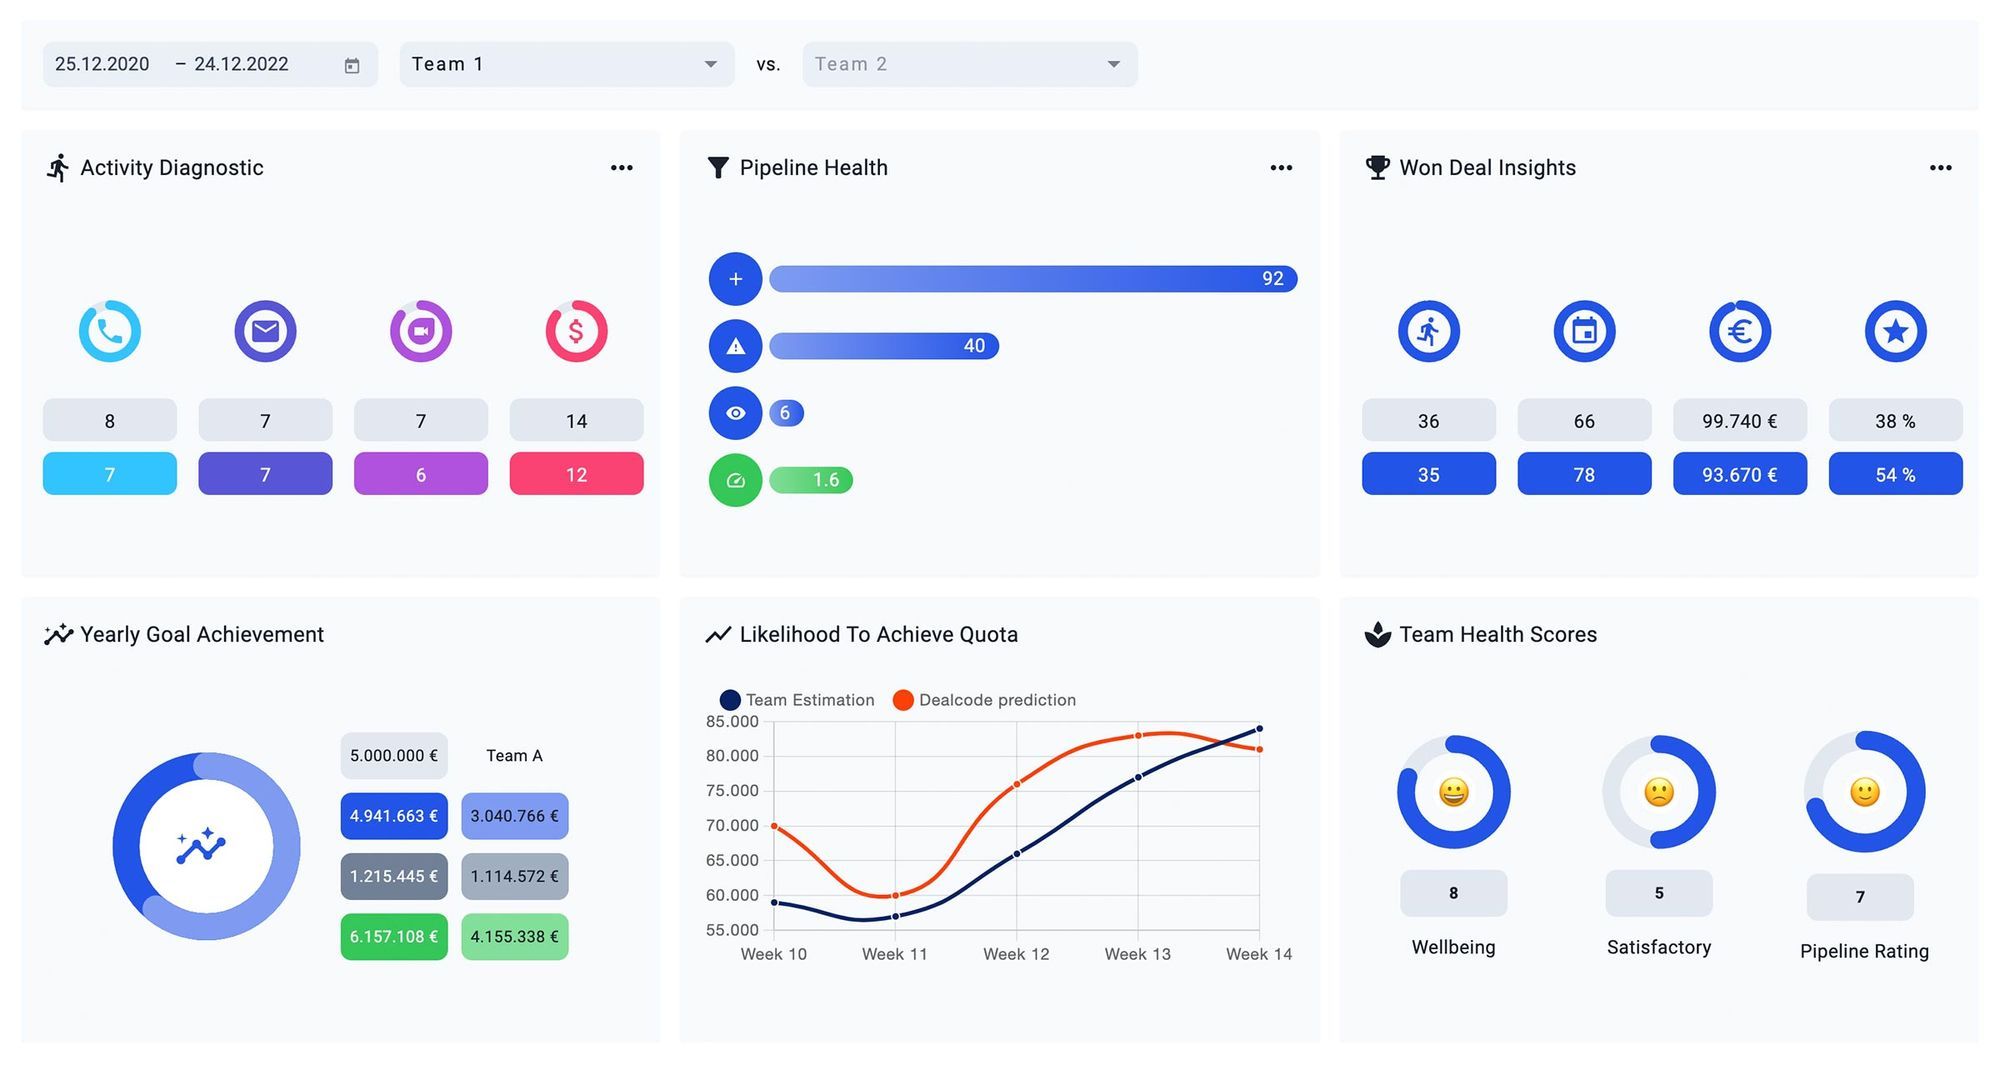Open the Pipeline Health three-dot menu
Image resolution: width=2000 pixels, height=1065 pixels.
[1281, 168]
